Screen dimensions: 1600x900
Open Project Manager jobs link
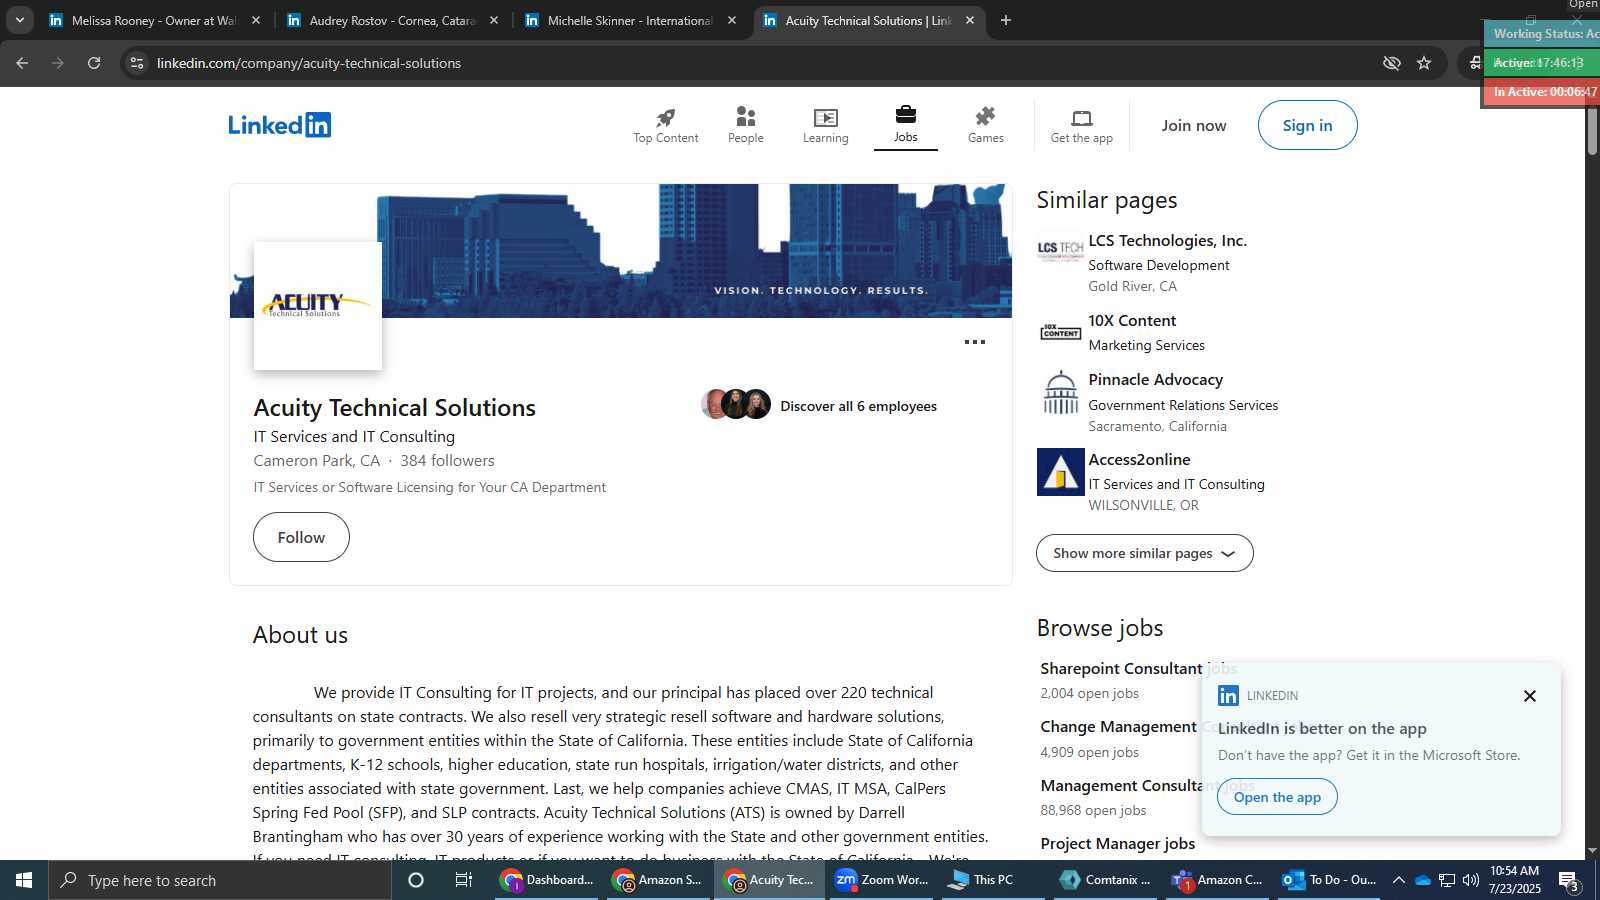(x=1117, y=843)
